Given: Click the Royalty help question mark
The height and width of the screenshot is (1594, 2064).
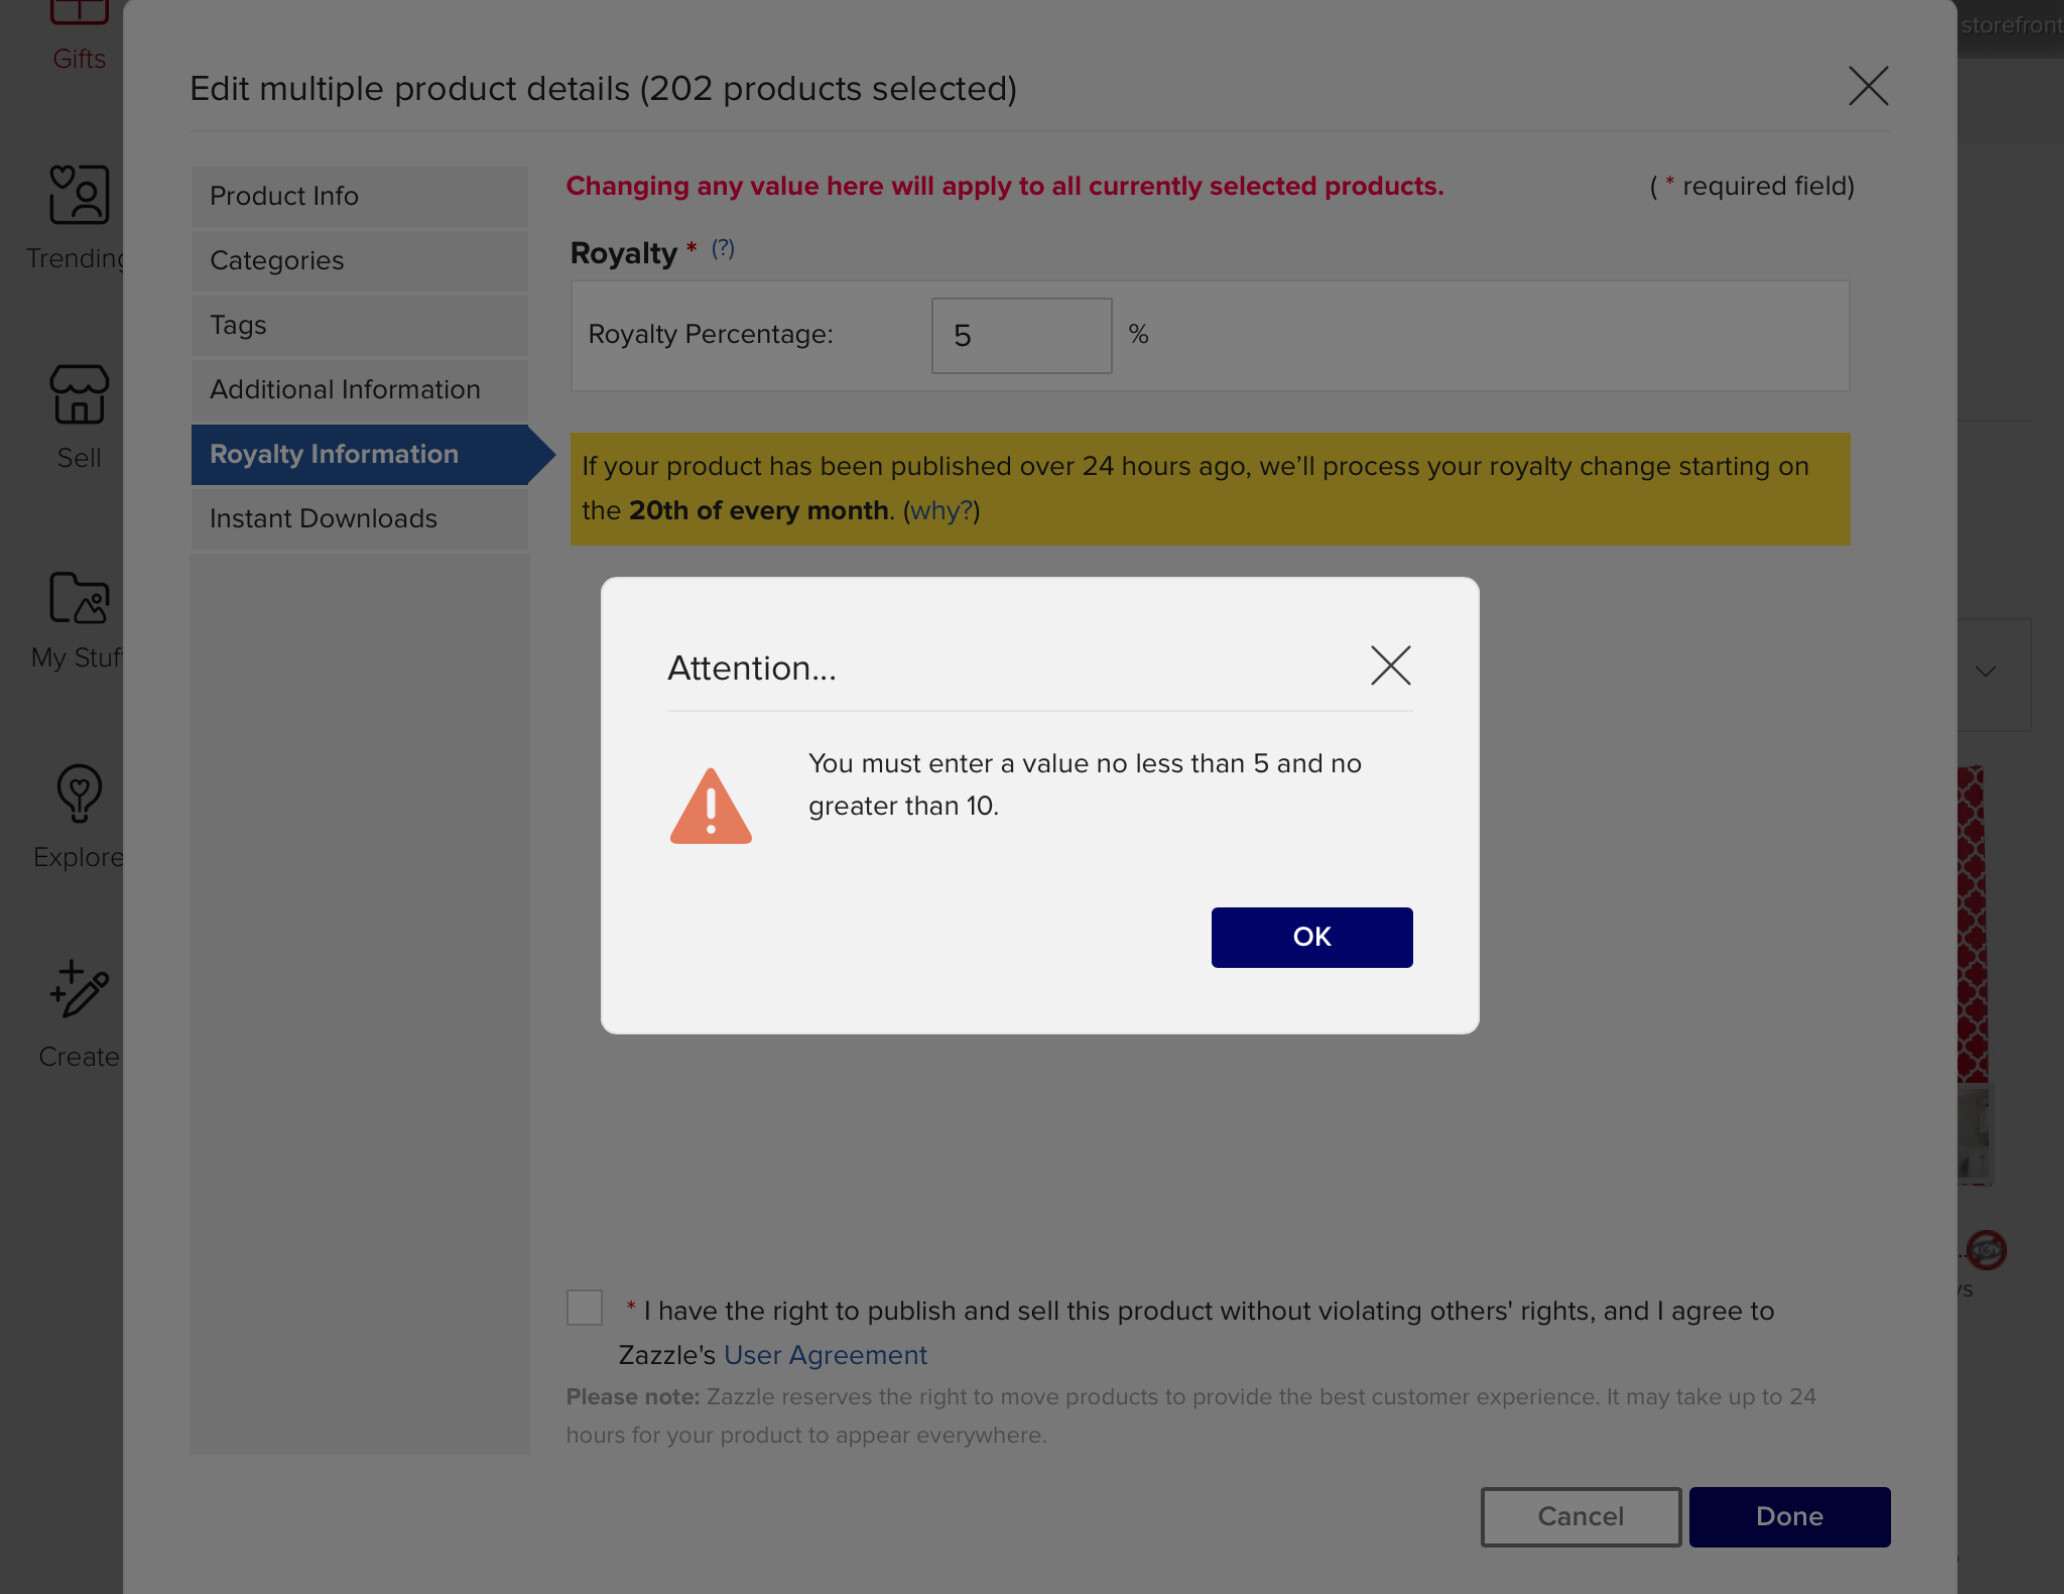Looking at the screenshot, I should click(722, 248).
